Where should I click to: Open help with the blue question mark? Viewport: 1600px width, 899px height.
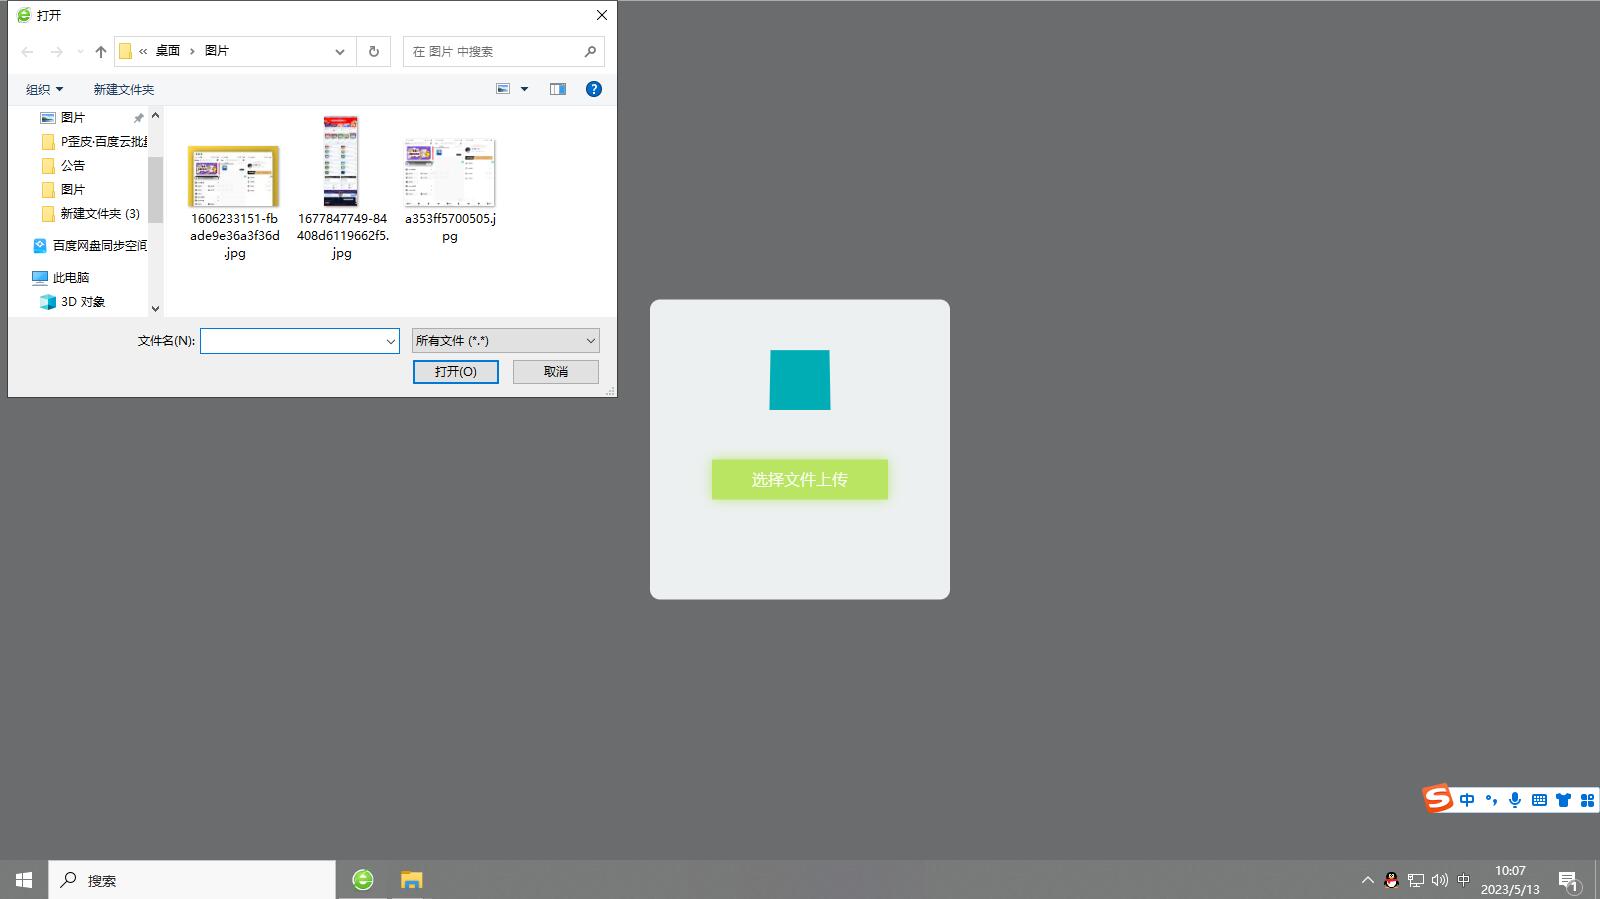coord(594,89)
